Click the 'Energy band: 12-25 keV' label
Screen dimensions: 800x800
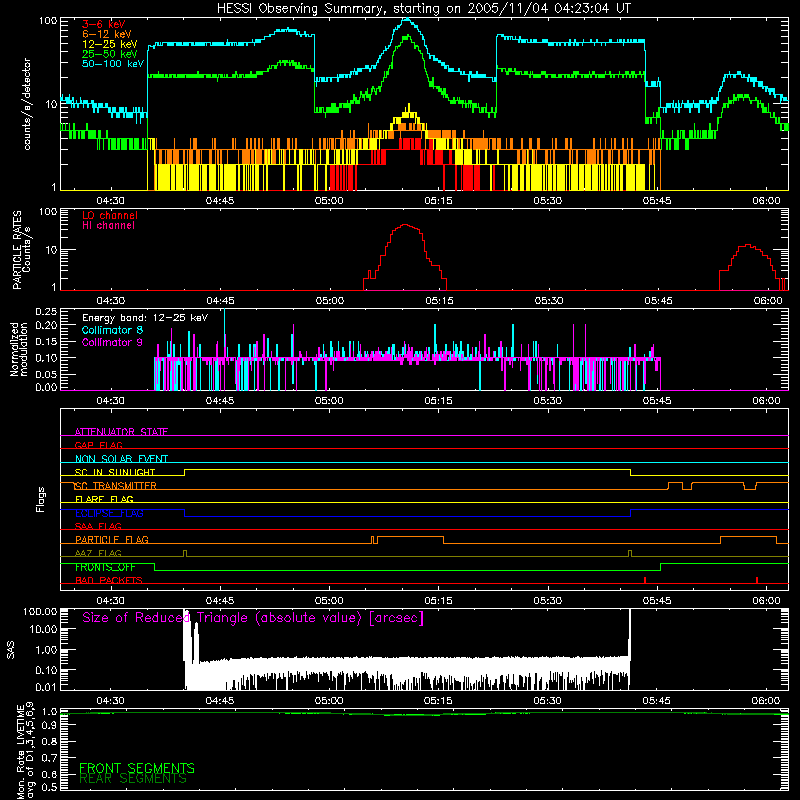(x=145, y=318)
